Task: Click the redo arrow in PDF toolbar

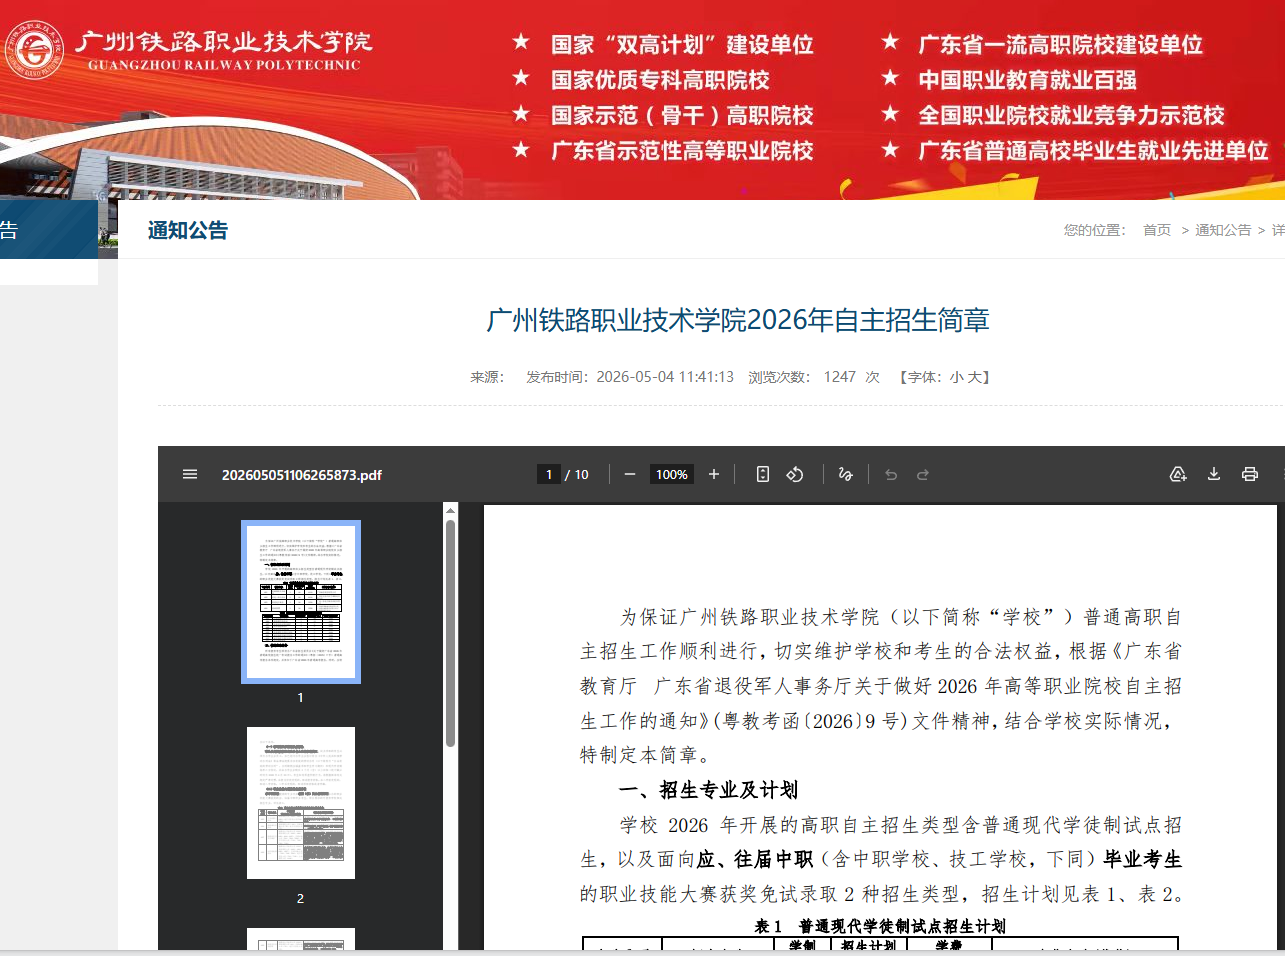Action: [923, 474]
